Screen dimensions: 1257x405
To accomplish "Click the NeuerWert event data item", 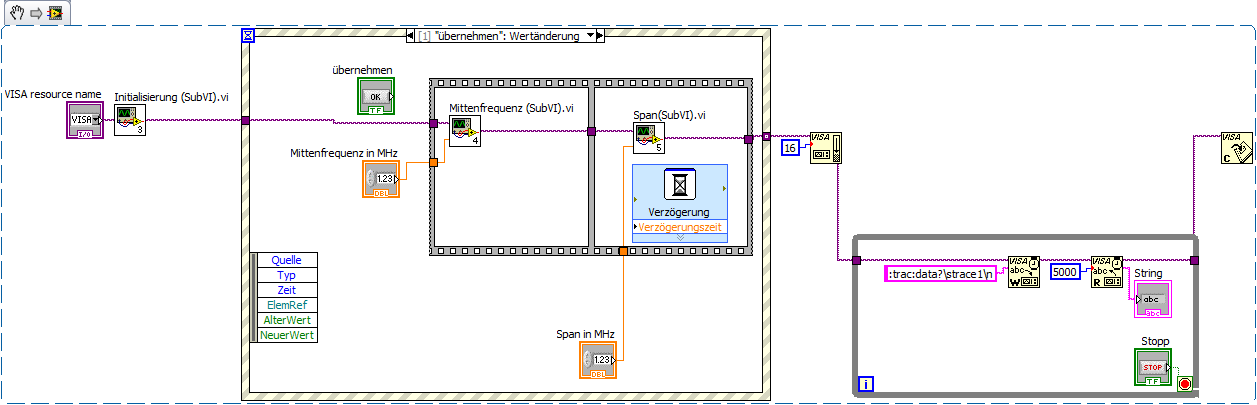I will coord(287,335).
